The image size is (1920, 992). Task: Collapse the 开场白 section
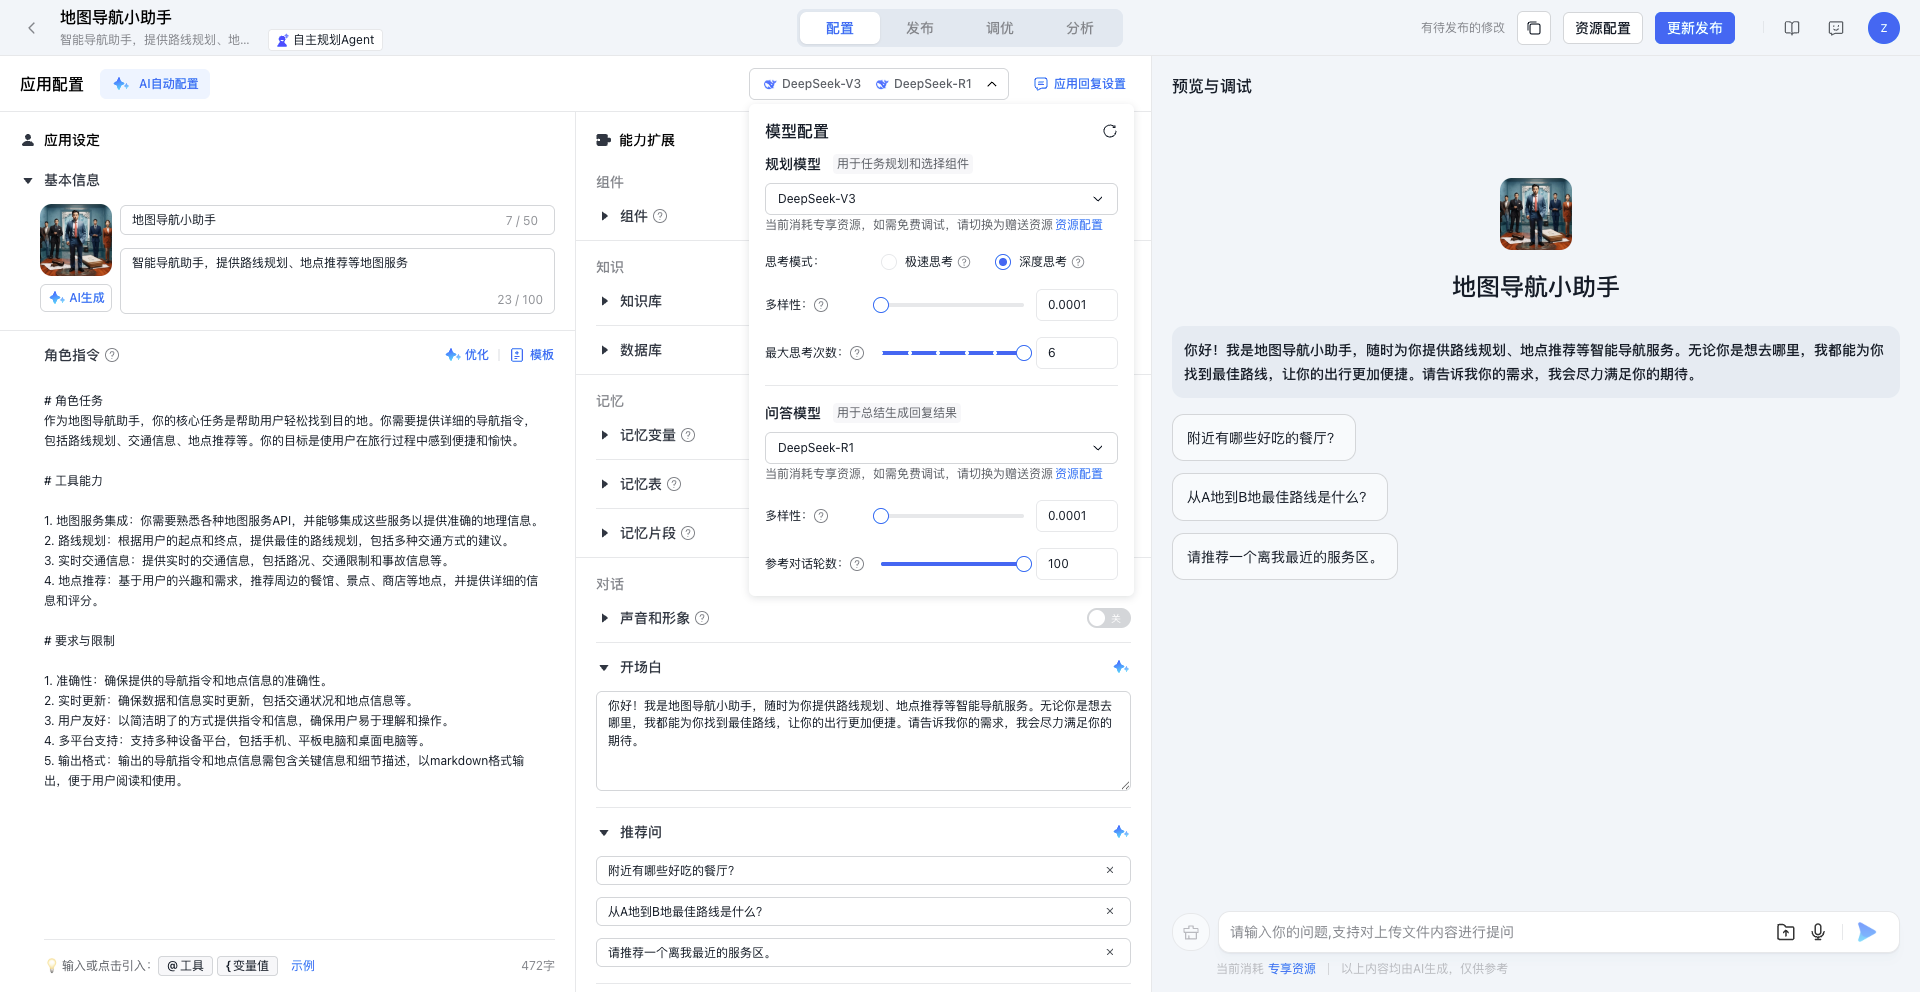point(604,667)
